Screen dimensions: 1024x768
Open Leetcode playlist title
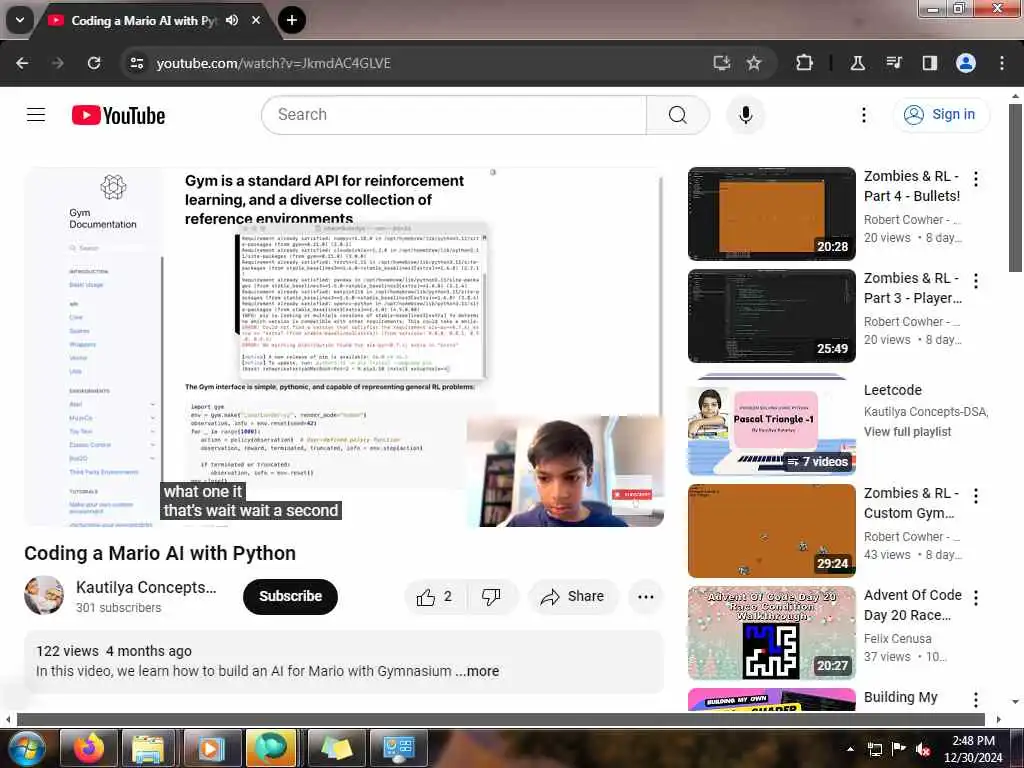(x=893, y=390)
